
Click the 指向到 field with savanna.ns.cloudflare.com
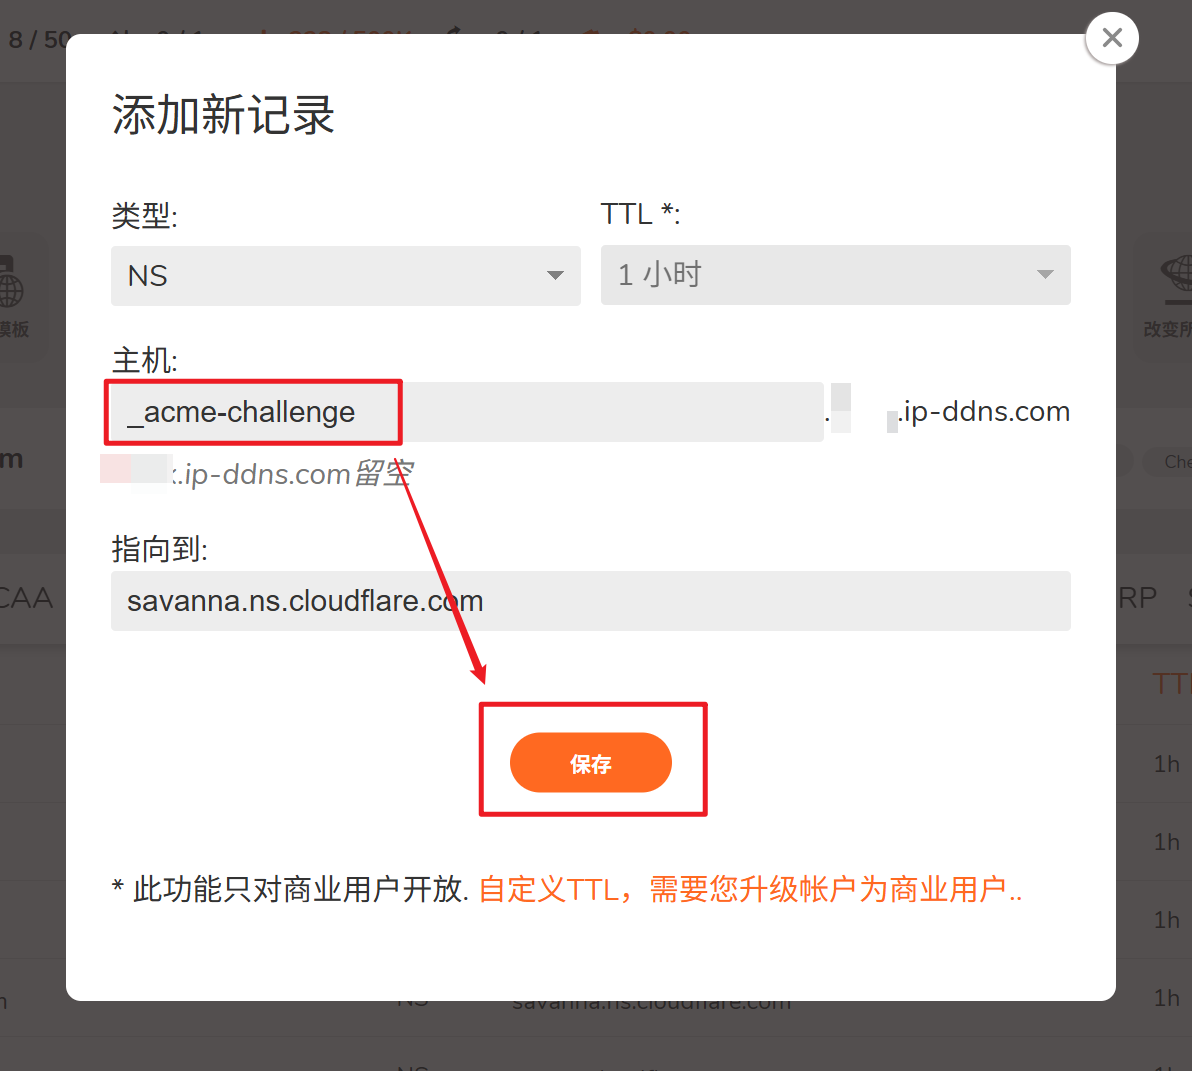click(x=591, y=600)
